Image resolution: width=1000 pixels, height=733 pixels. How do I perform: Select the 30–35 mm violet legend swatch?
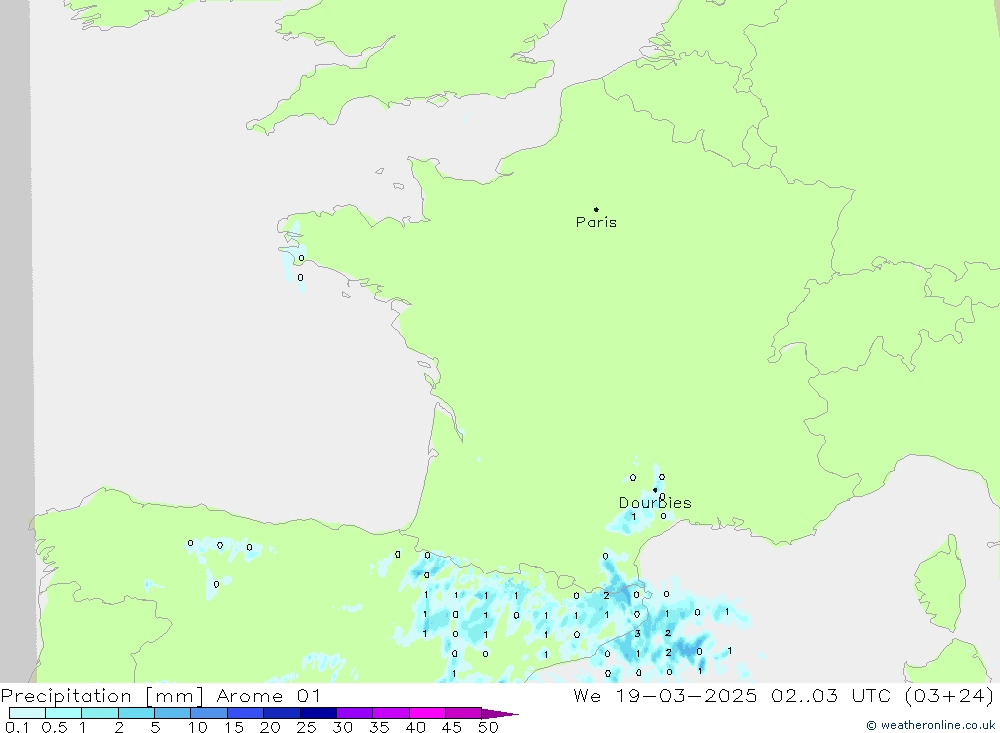[355, 713]
